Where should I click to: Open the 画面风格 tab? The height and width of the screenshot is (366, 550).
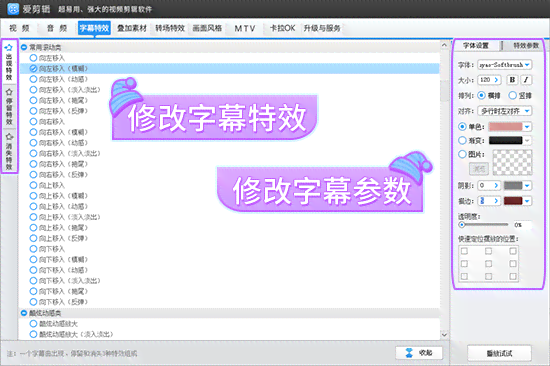(x=207, y=28)
